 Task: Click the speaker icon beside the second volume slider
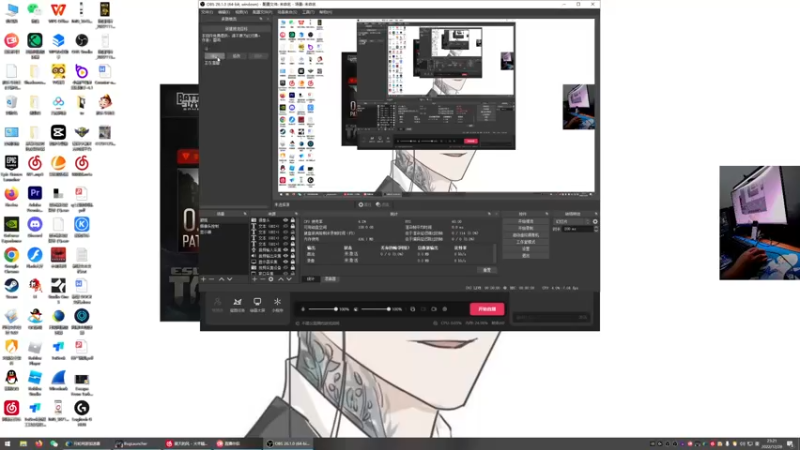pos(356,309)
